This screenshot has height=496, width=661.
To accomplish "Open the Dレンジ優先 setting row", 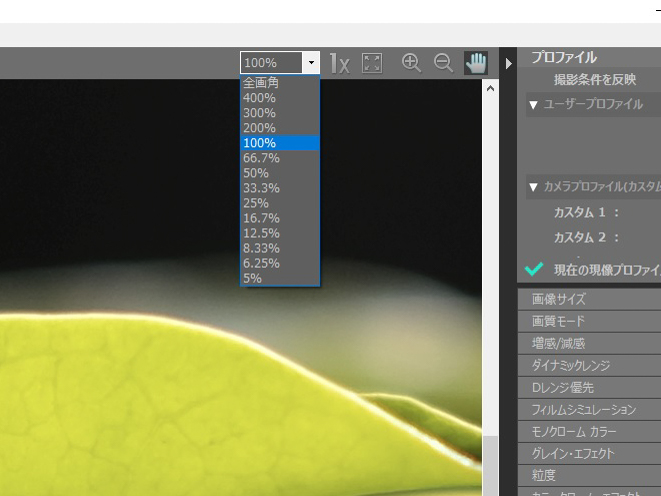I will click(x=589, y=388).
